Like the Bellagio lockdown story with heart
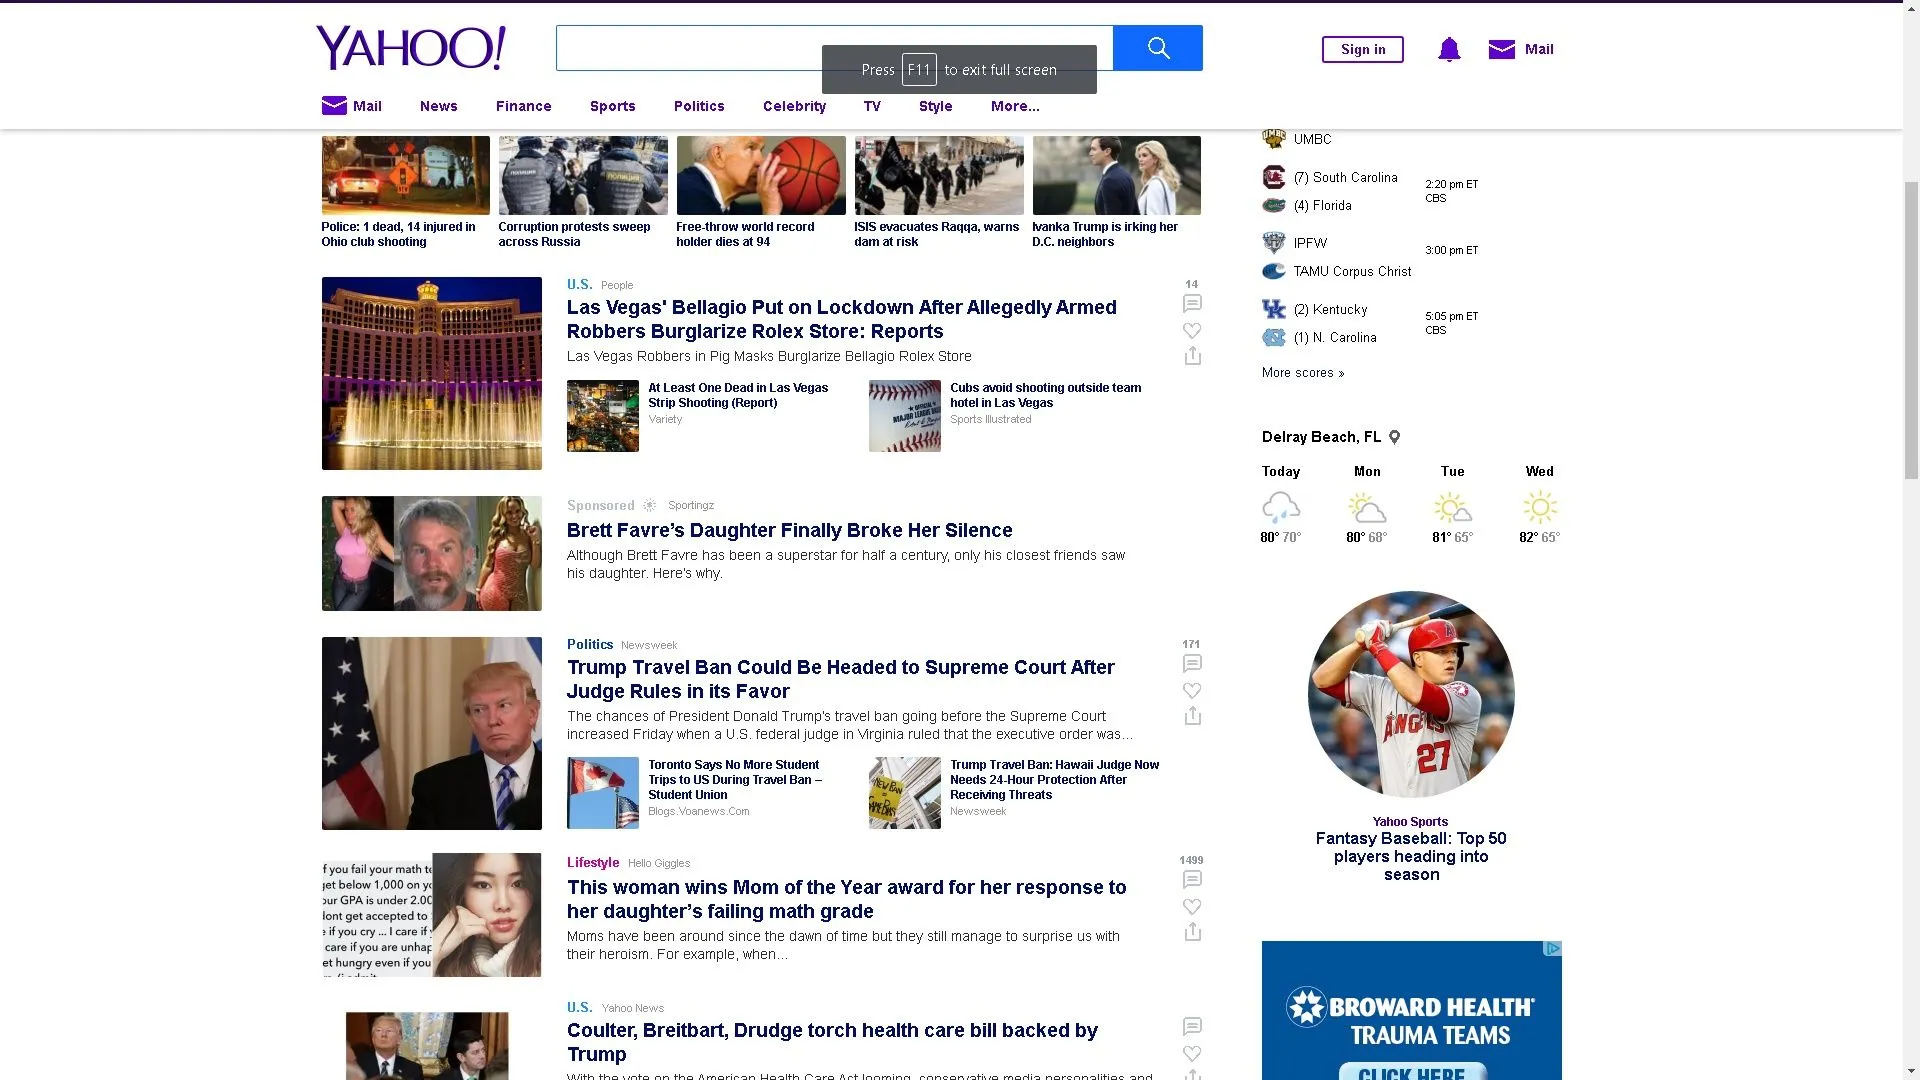1920x1080 pixels. (x=1192, y=330)
